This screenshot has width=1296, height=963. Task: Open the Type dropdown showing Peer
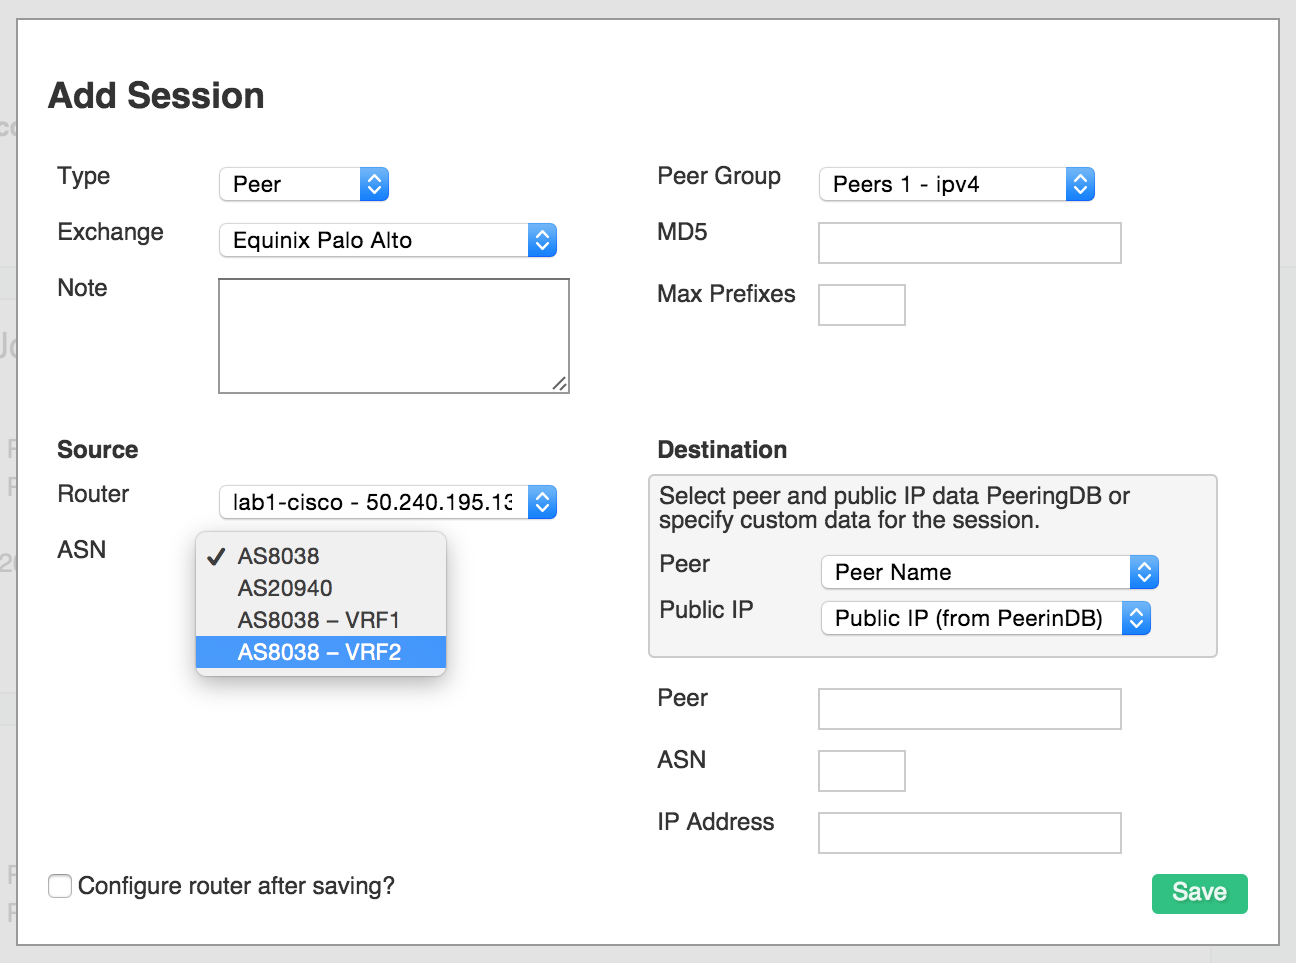[x=303, y=184]
